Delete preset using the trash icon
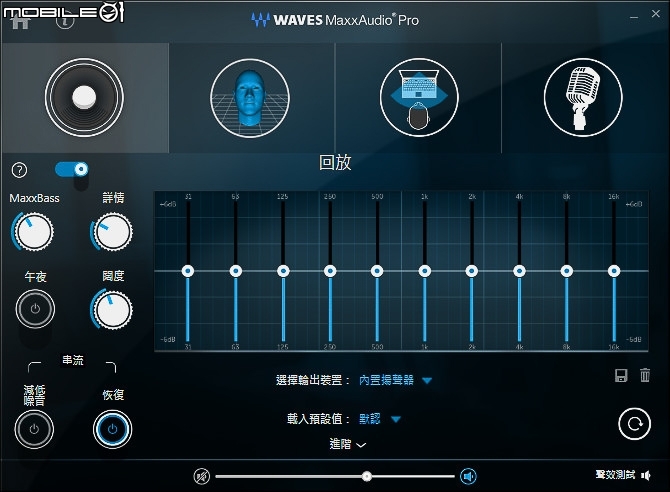670x492 pixels. [x=645, y=375]
